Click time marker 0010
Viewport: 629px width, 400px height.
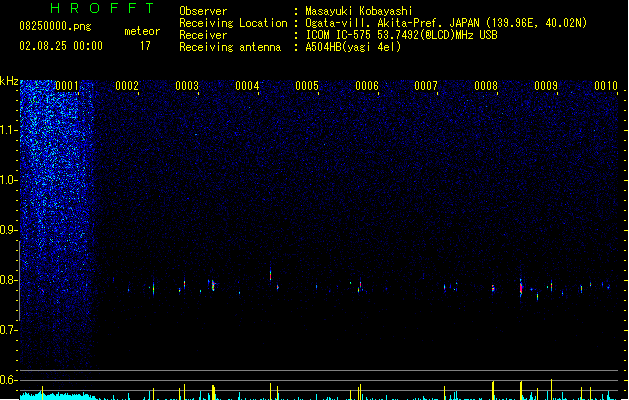coord(606,86)
